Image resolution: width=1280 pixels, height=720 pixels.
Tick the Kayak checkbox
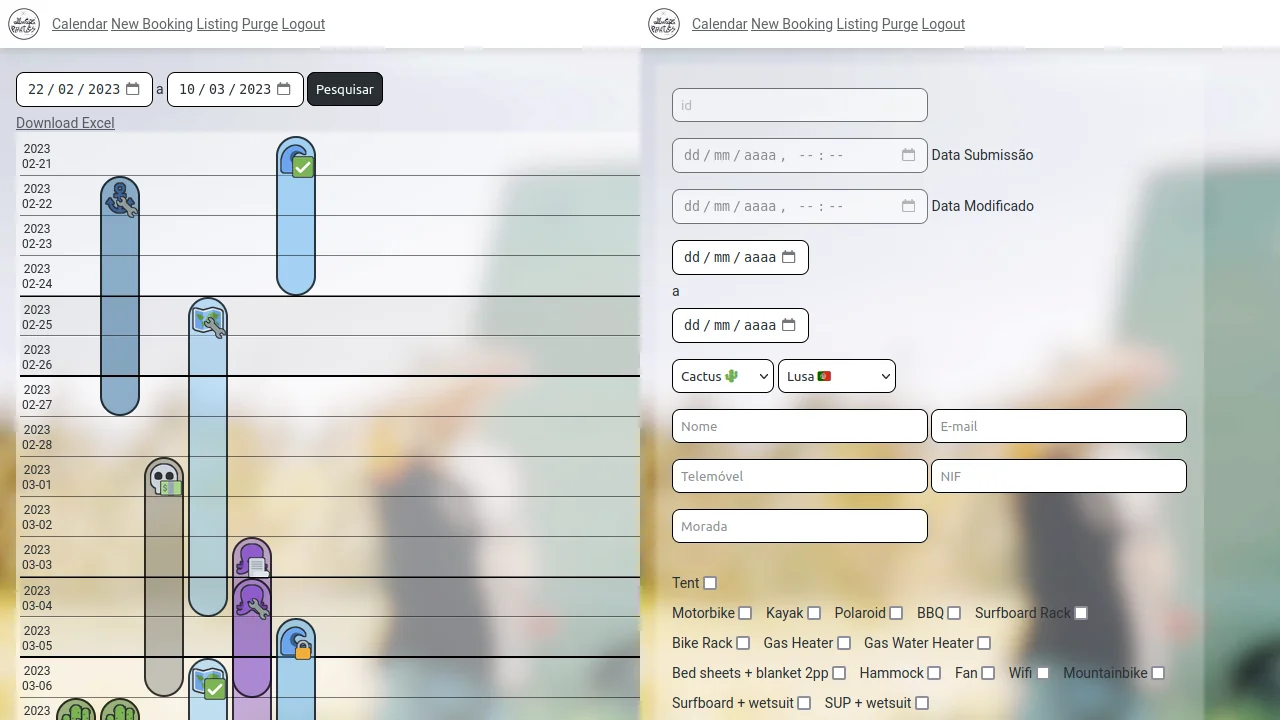coord(814,613)
